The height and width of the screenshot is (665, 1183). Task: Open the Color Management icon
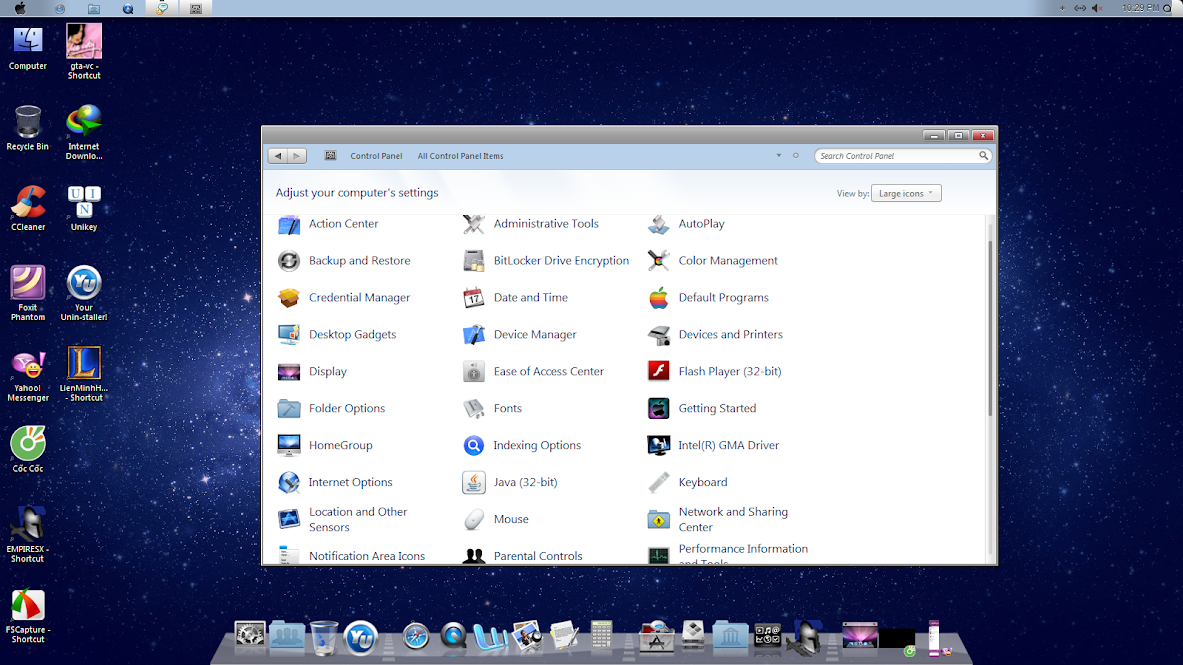pyautogui.click(x=659, y=261)
